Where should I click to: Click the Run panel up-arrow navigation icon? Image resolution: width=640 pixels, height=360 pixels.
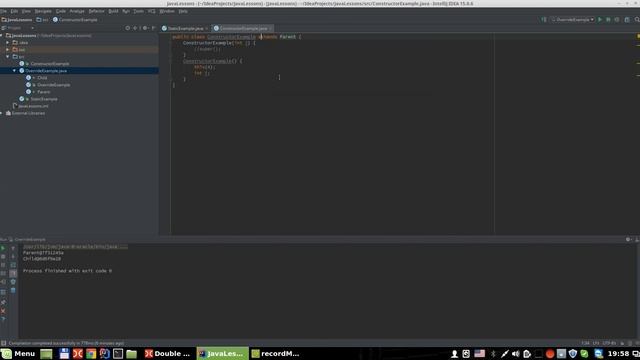click(13, 248)
